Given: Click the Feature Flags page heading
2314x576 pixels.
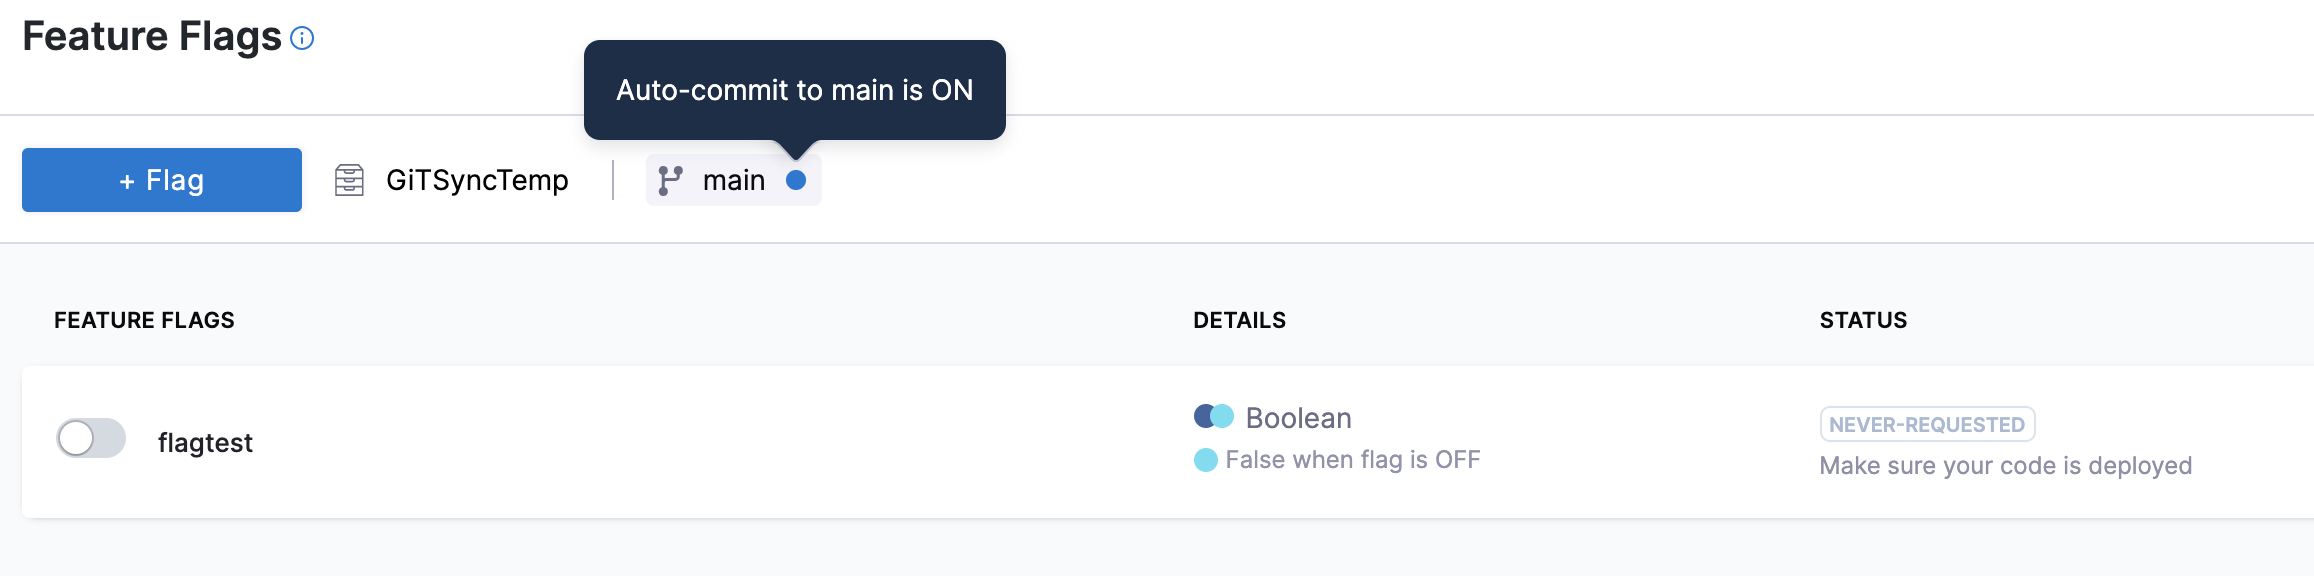Looking at the screenshot, I should click(152, 36).
